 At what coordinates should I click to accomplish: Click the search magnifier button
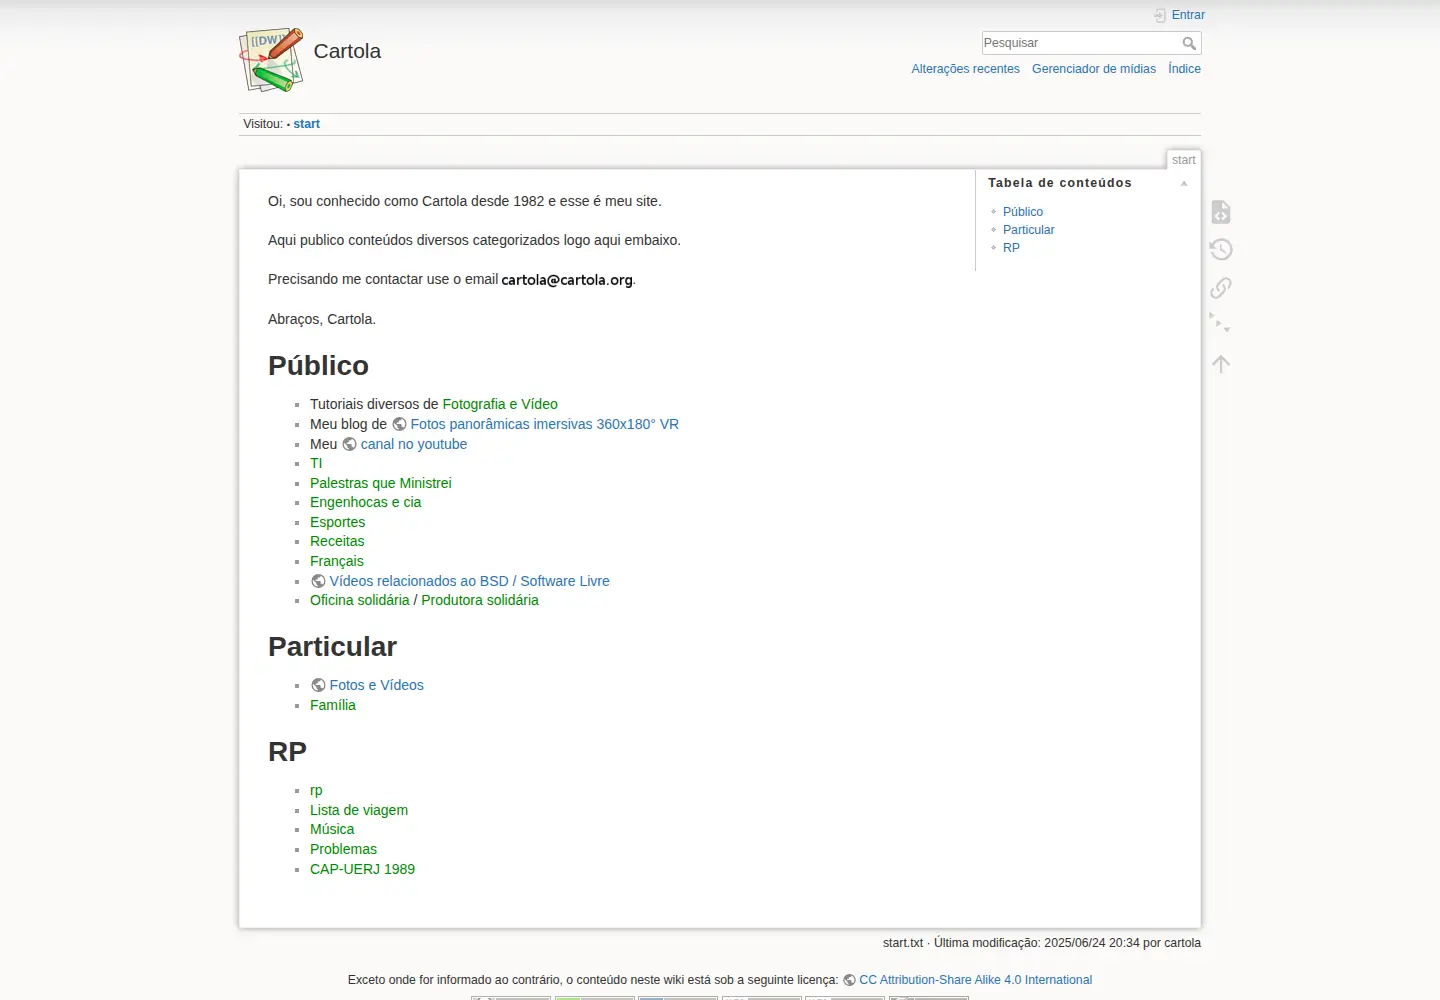(x=1189, y=43)
